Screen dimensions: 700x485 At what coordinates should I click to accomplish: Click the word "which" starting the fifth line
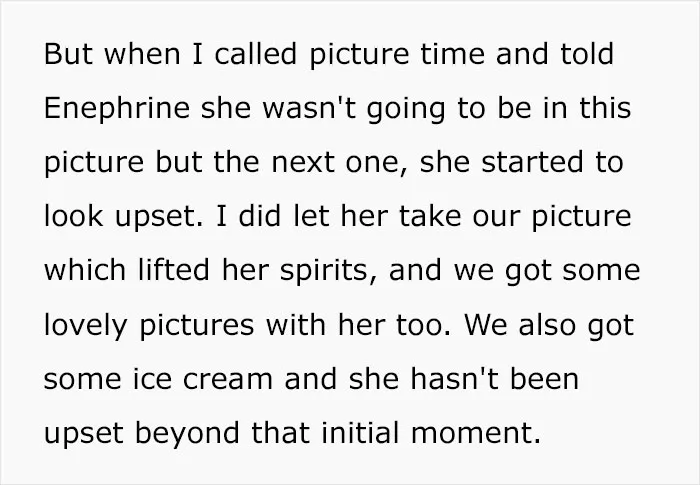85,271
